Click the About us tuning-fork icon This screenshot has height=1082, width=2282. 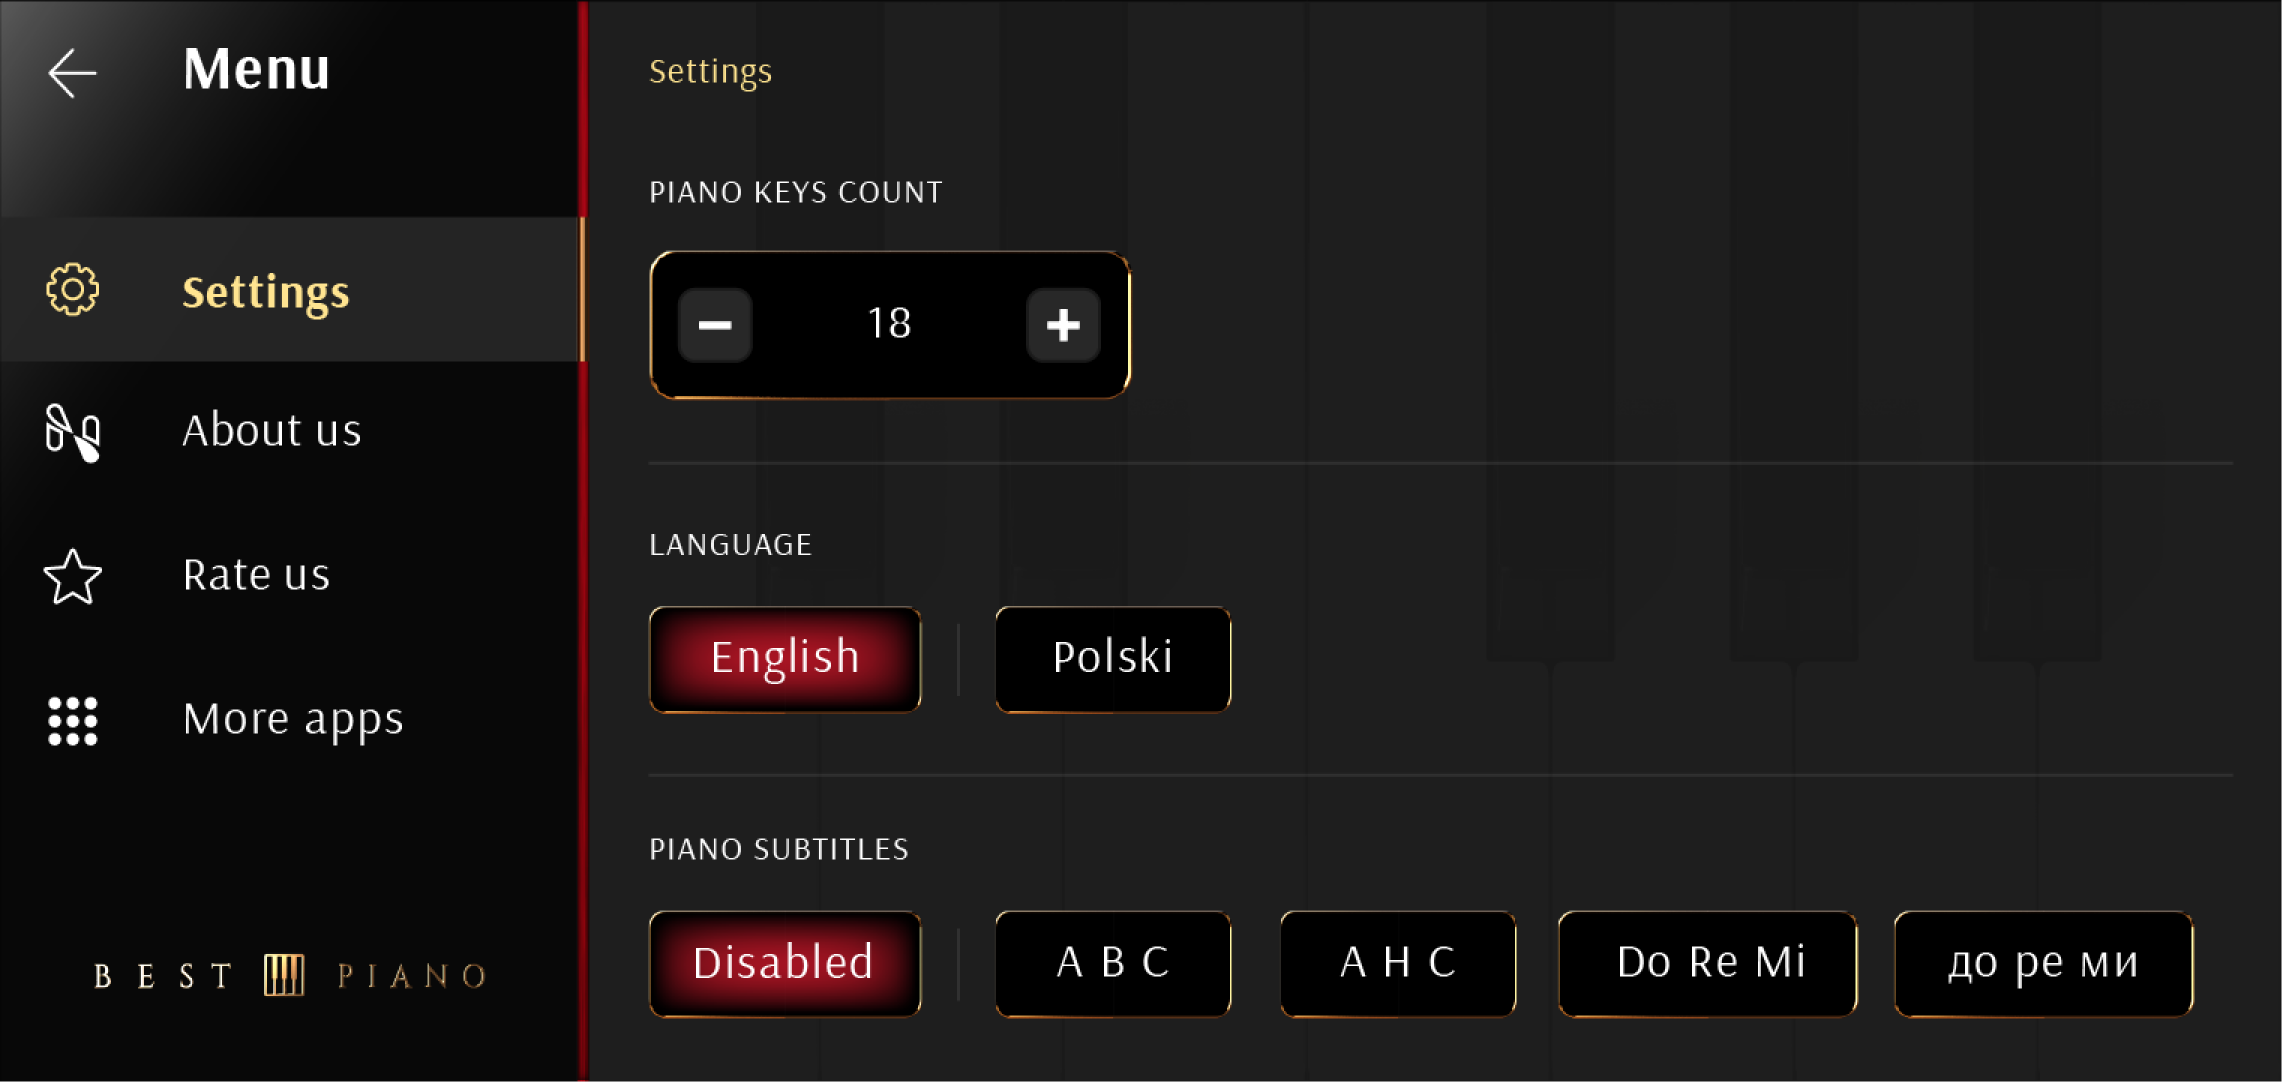(x=73, y=433)
